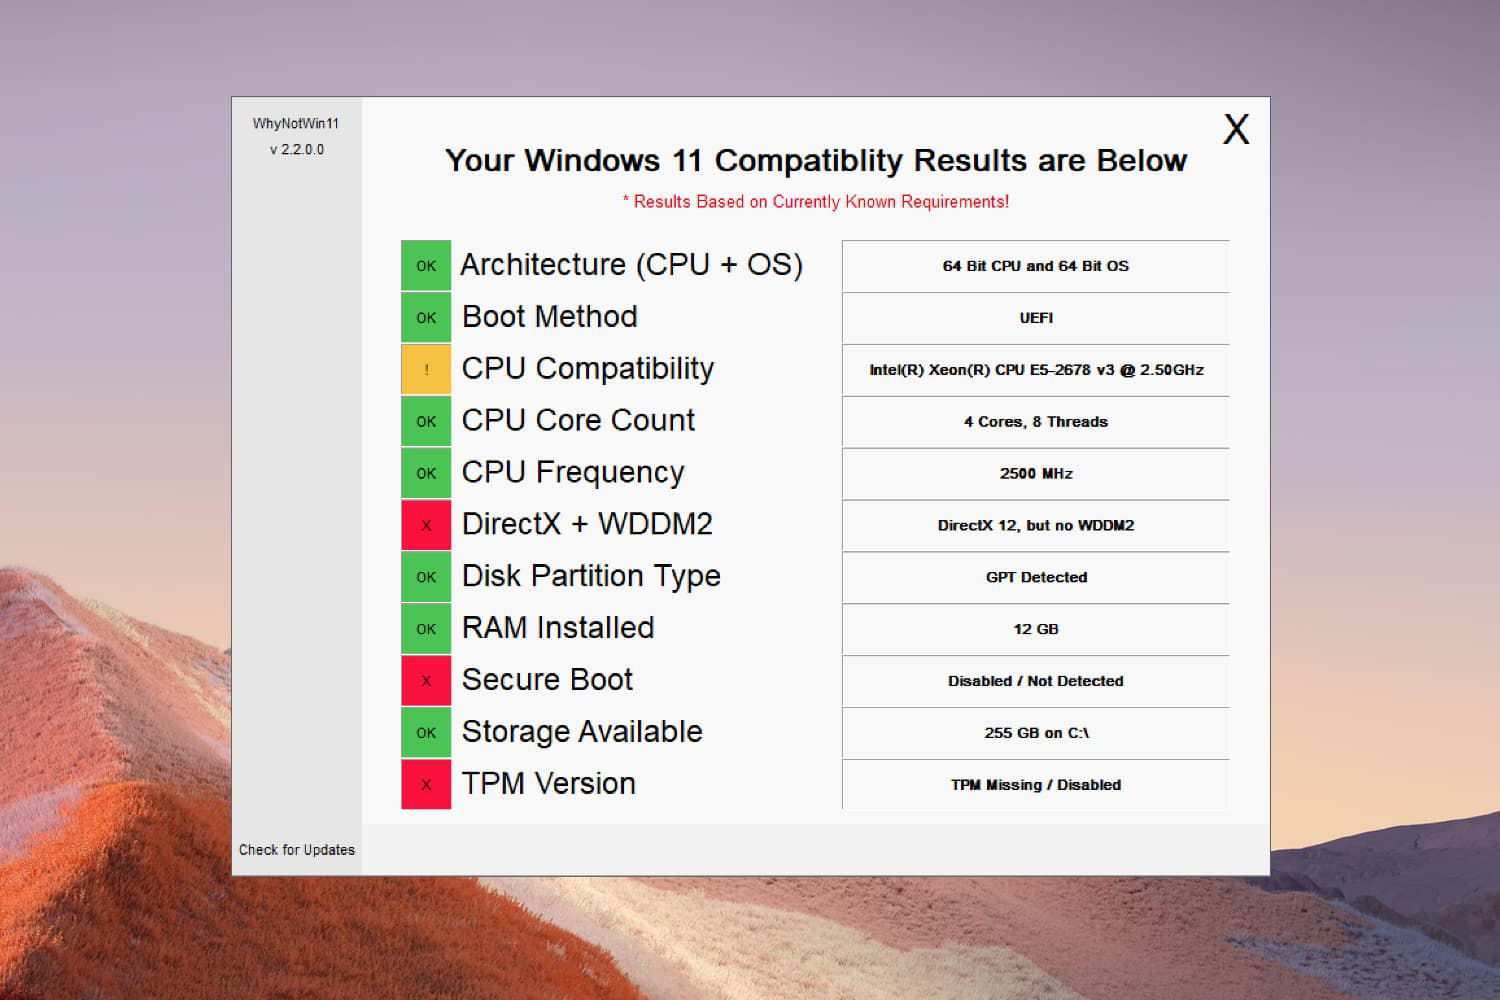Click the compatibility results heading
The image size is (1500, 1000).
(816, 161)
